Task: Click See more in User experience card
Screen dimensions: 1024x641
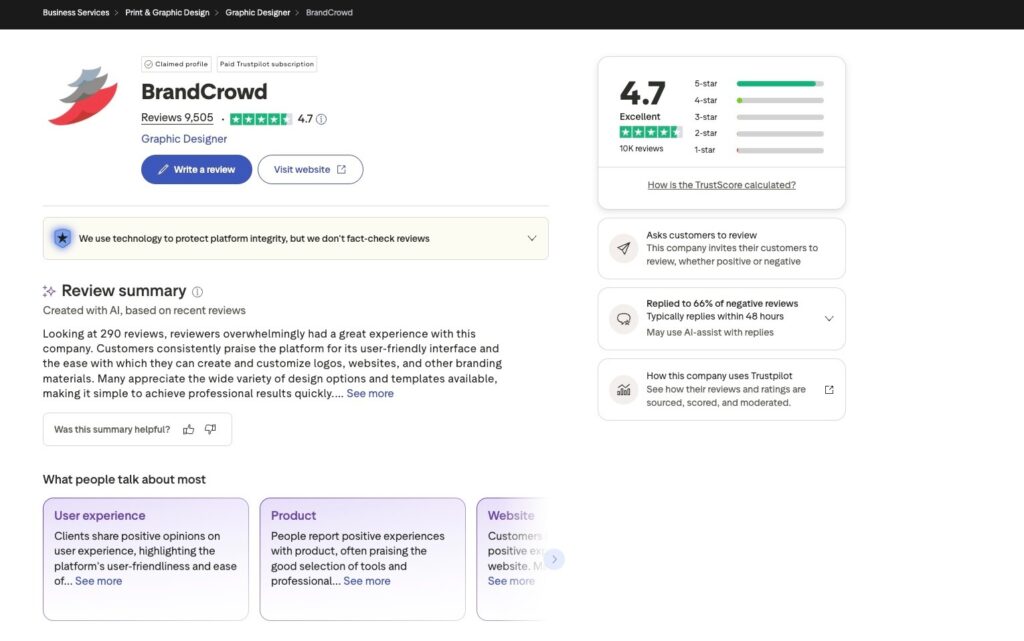Action: (x=99, y=580)
